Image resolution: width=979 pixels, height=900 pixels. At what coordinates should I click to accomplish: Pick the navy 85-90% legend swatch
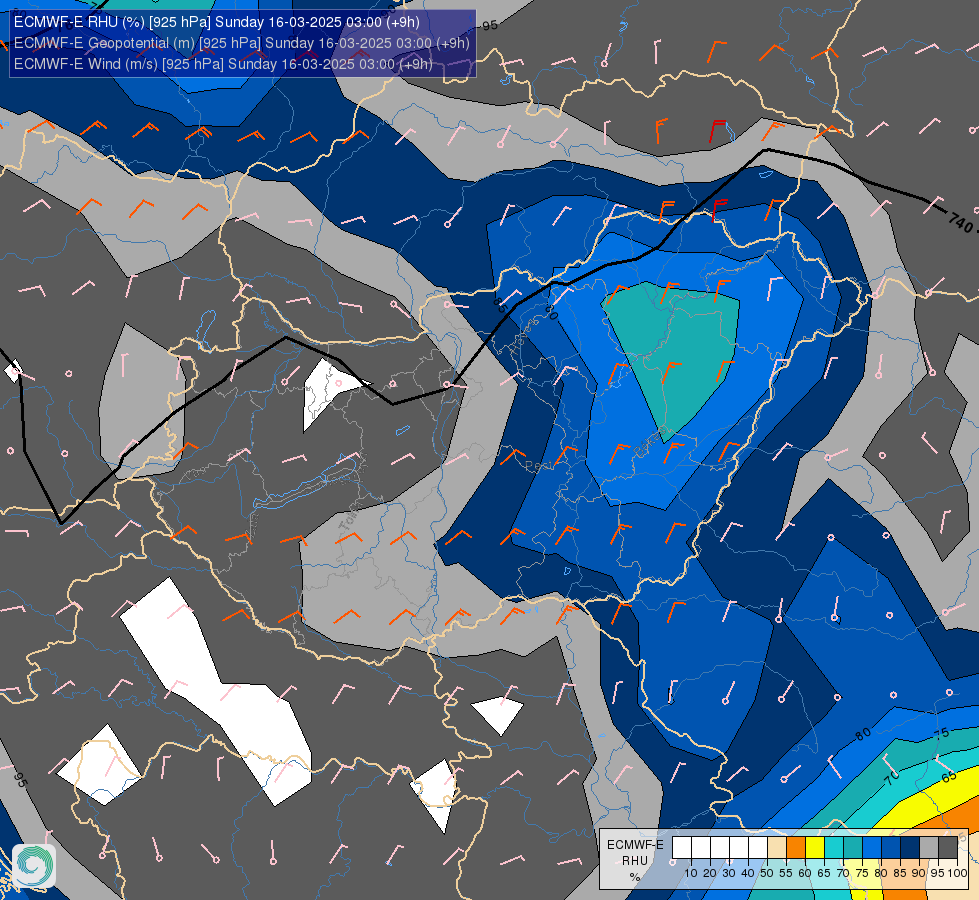tap(910, 848)
